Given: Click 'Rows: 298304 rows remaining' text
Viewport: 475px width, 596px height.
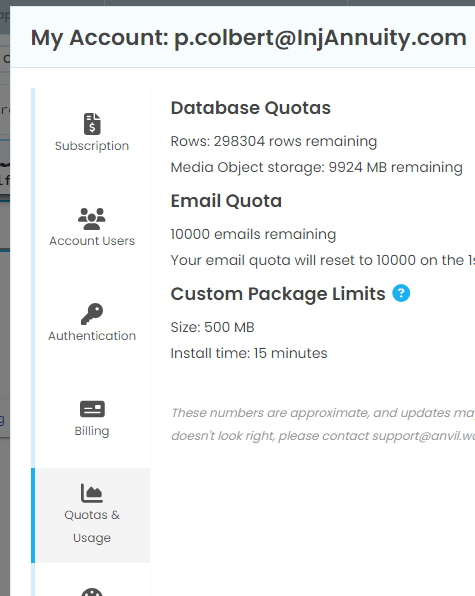Looking at the screenshot, I should tap(274, 141).
